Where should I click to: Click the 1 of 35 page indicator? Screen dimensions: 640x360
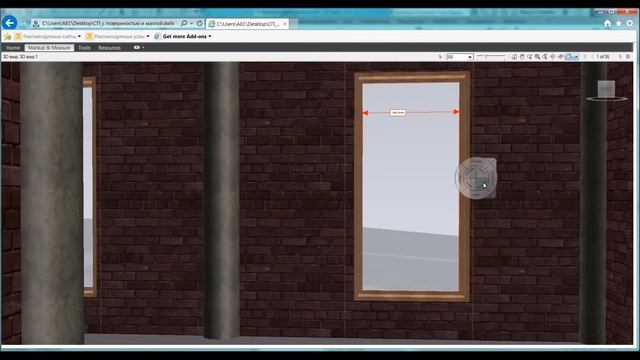click(602, 57)
